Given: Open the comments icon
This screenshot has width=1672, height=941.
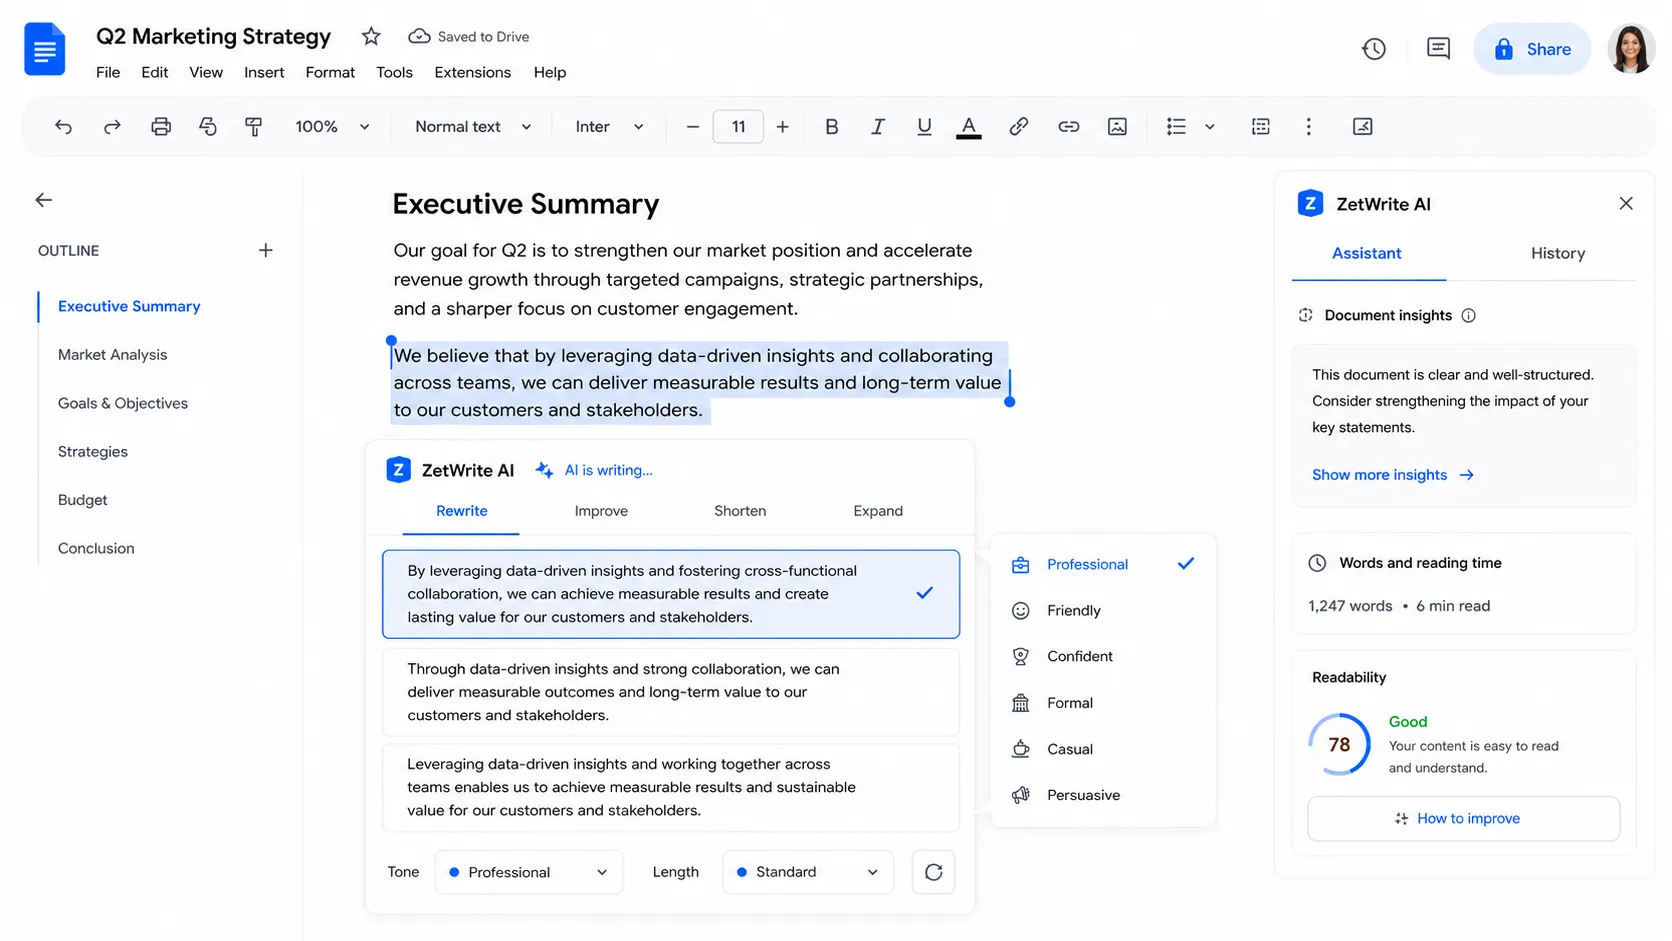Looking at the screenshot, I should point(1438,49).
